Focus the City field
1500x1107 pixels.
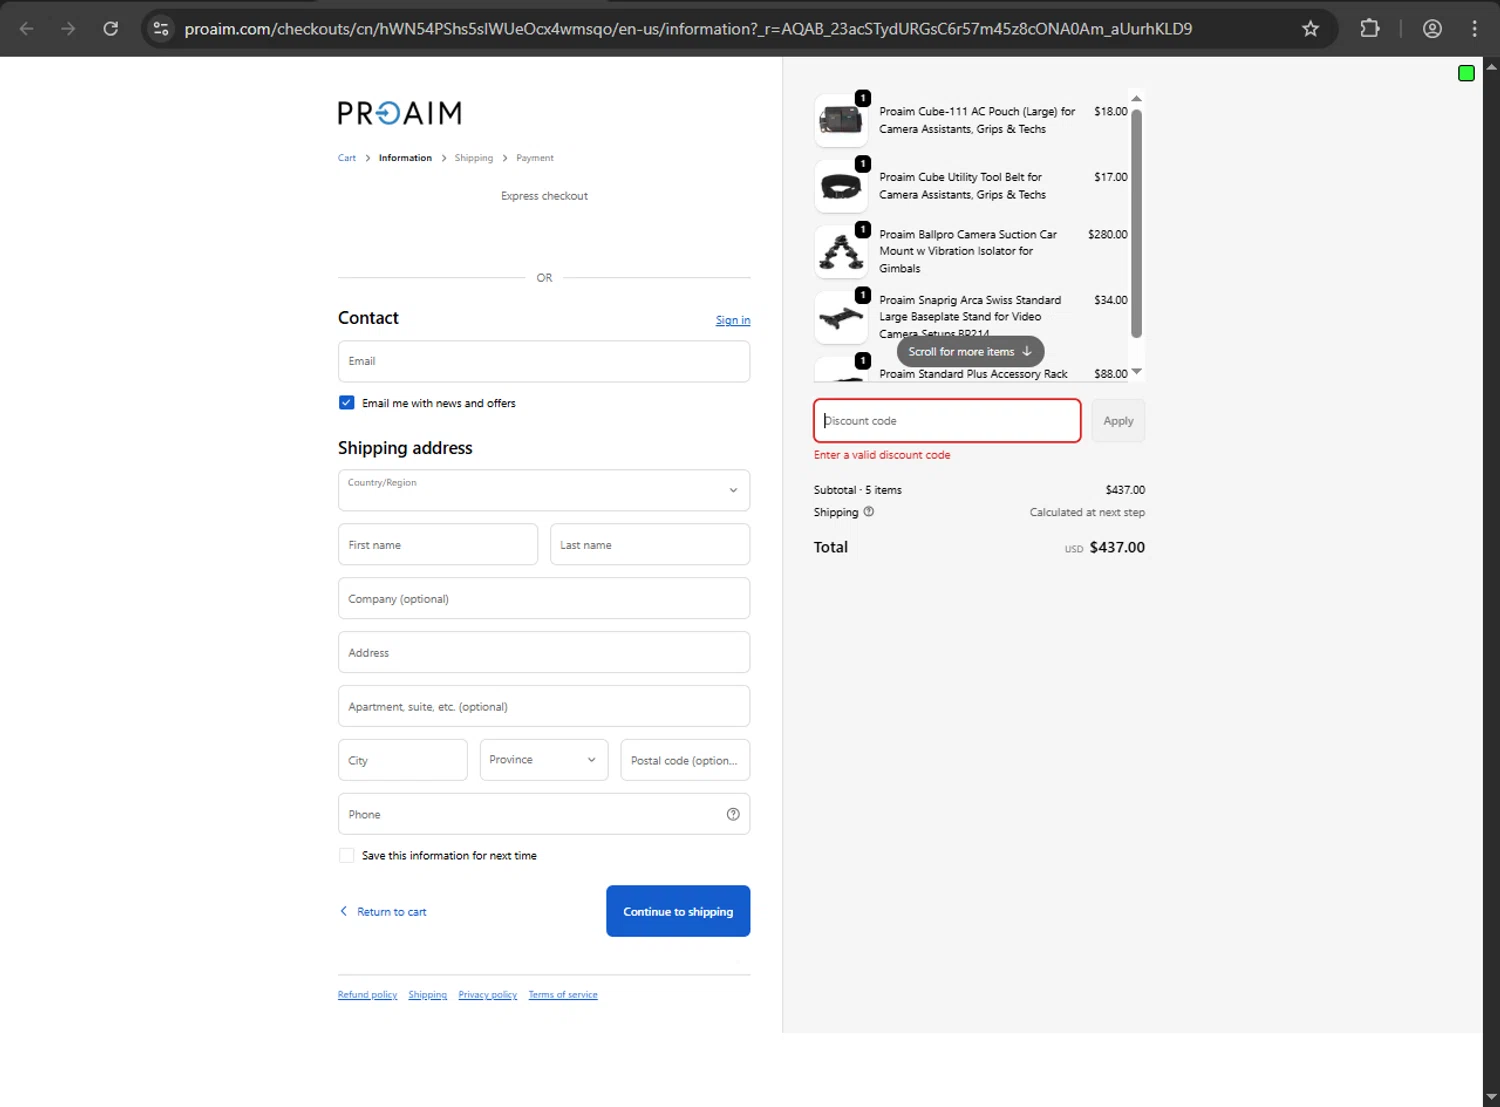coord(403,760)
